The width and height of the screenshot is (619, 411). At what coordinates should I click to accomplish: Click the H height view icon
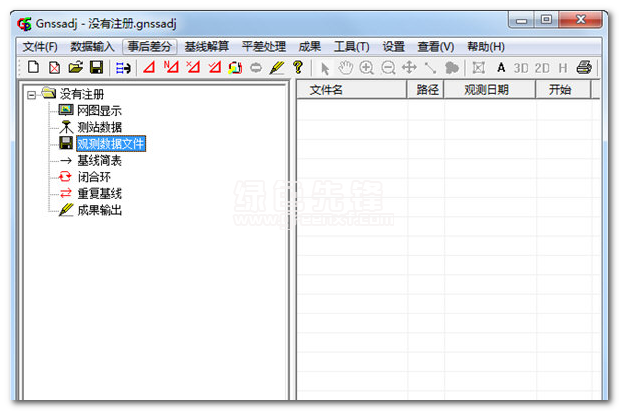click(x=563, y=68)
